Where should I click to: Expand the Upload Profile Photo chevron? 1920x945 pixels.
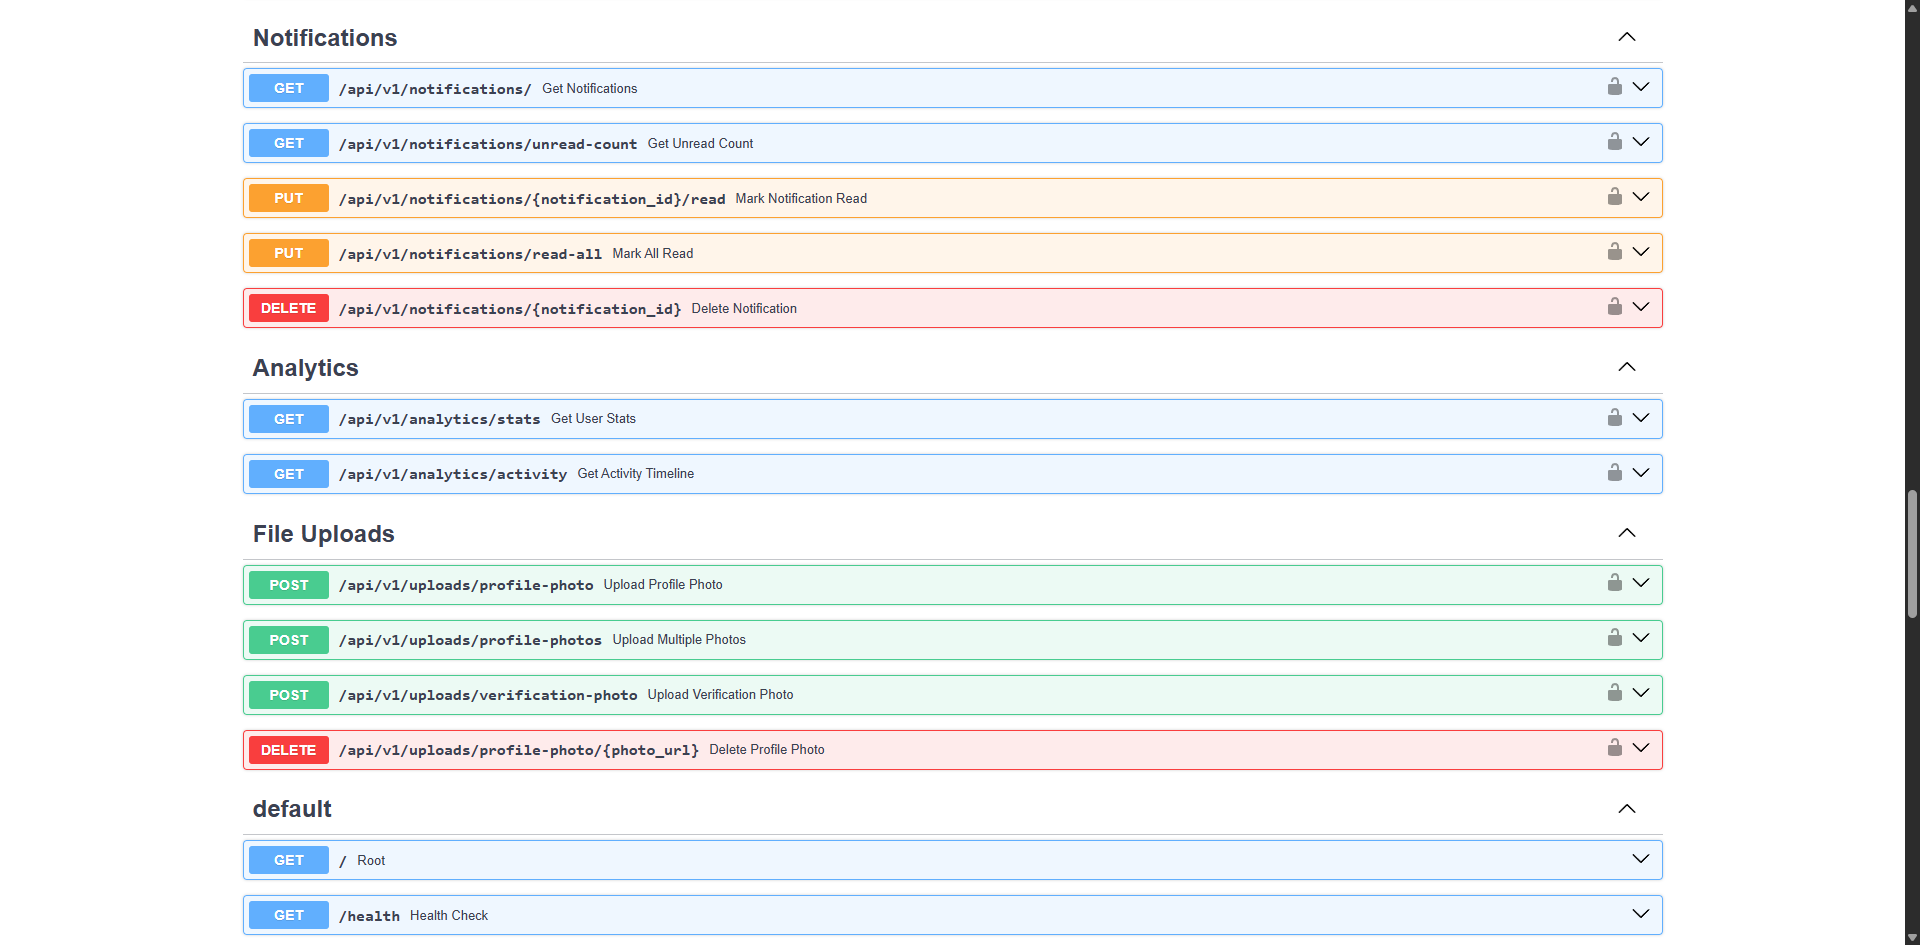(x=1641, y=583)
